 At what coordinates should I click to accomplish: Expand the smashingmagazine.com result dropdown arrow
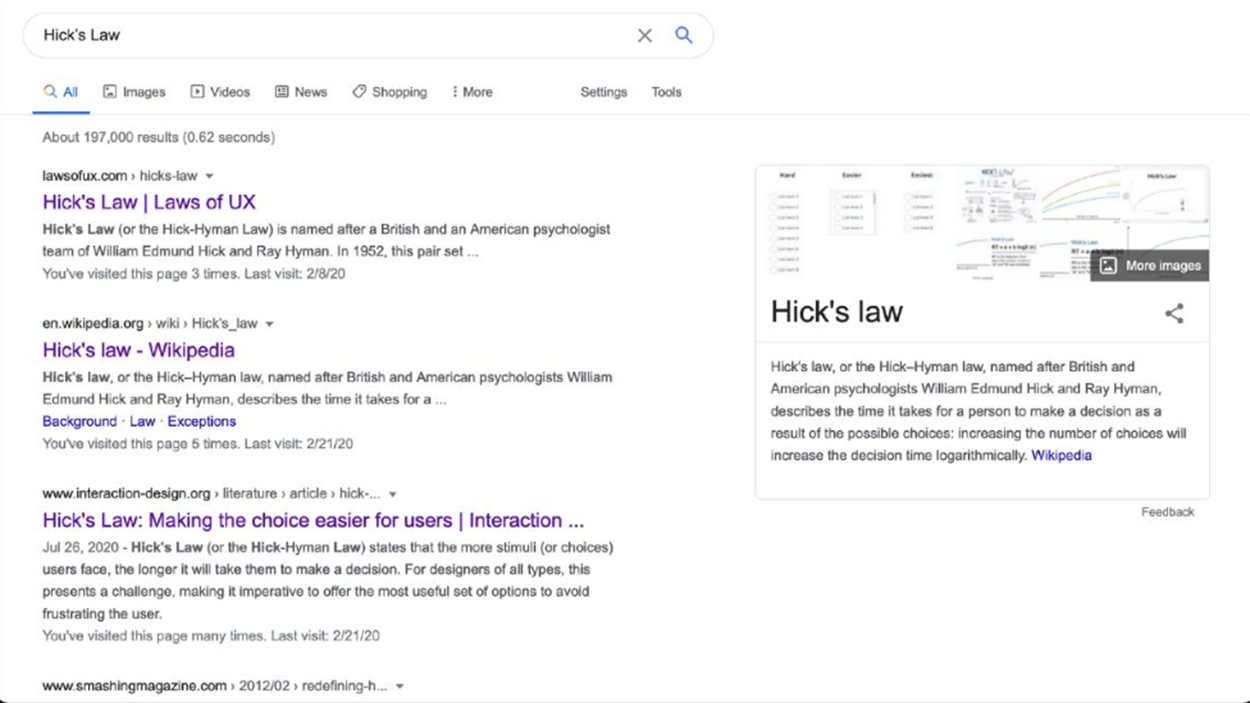point(399,686)
